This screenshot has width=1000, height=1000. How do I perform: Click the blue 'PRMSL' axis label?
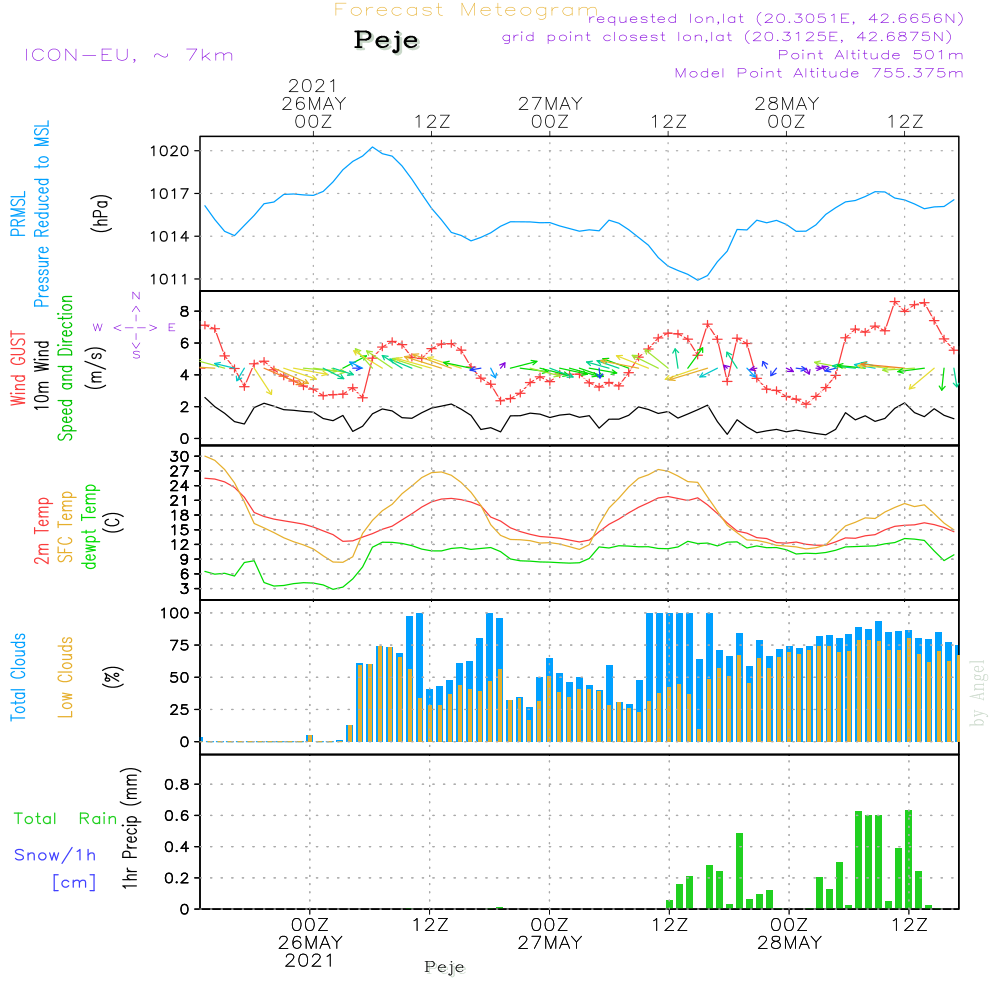click(18, 214)
